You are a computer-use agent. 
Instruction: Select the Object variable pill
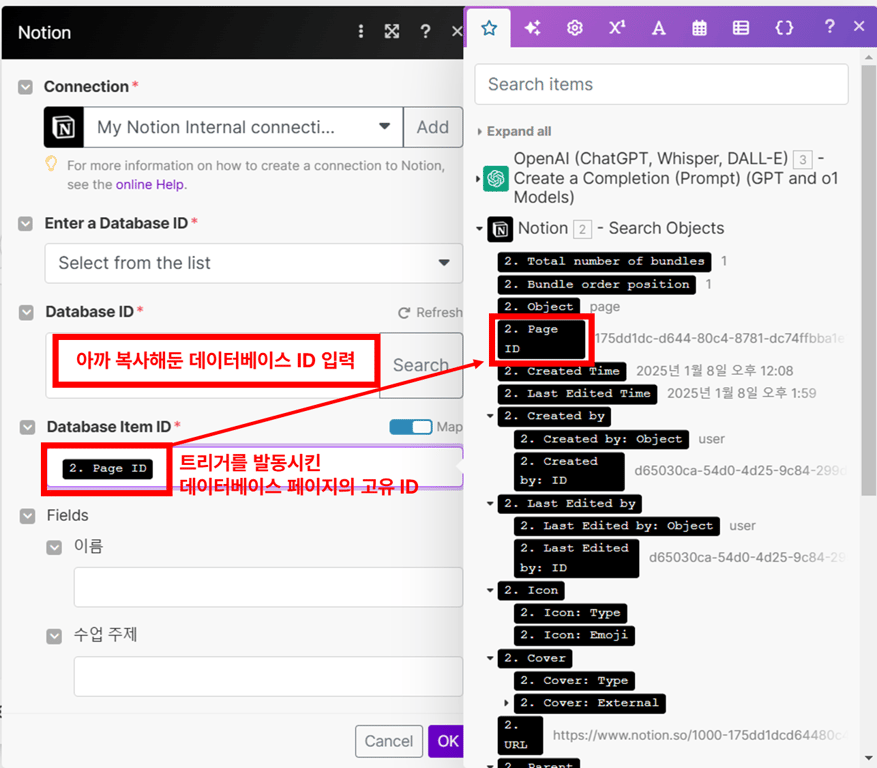point(539,307)
